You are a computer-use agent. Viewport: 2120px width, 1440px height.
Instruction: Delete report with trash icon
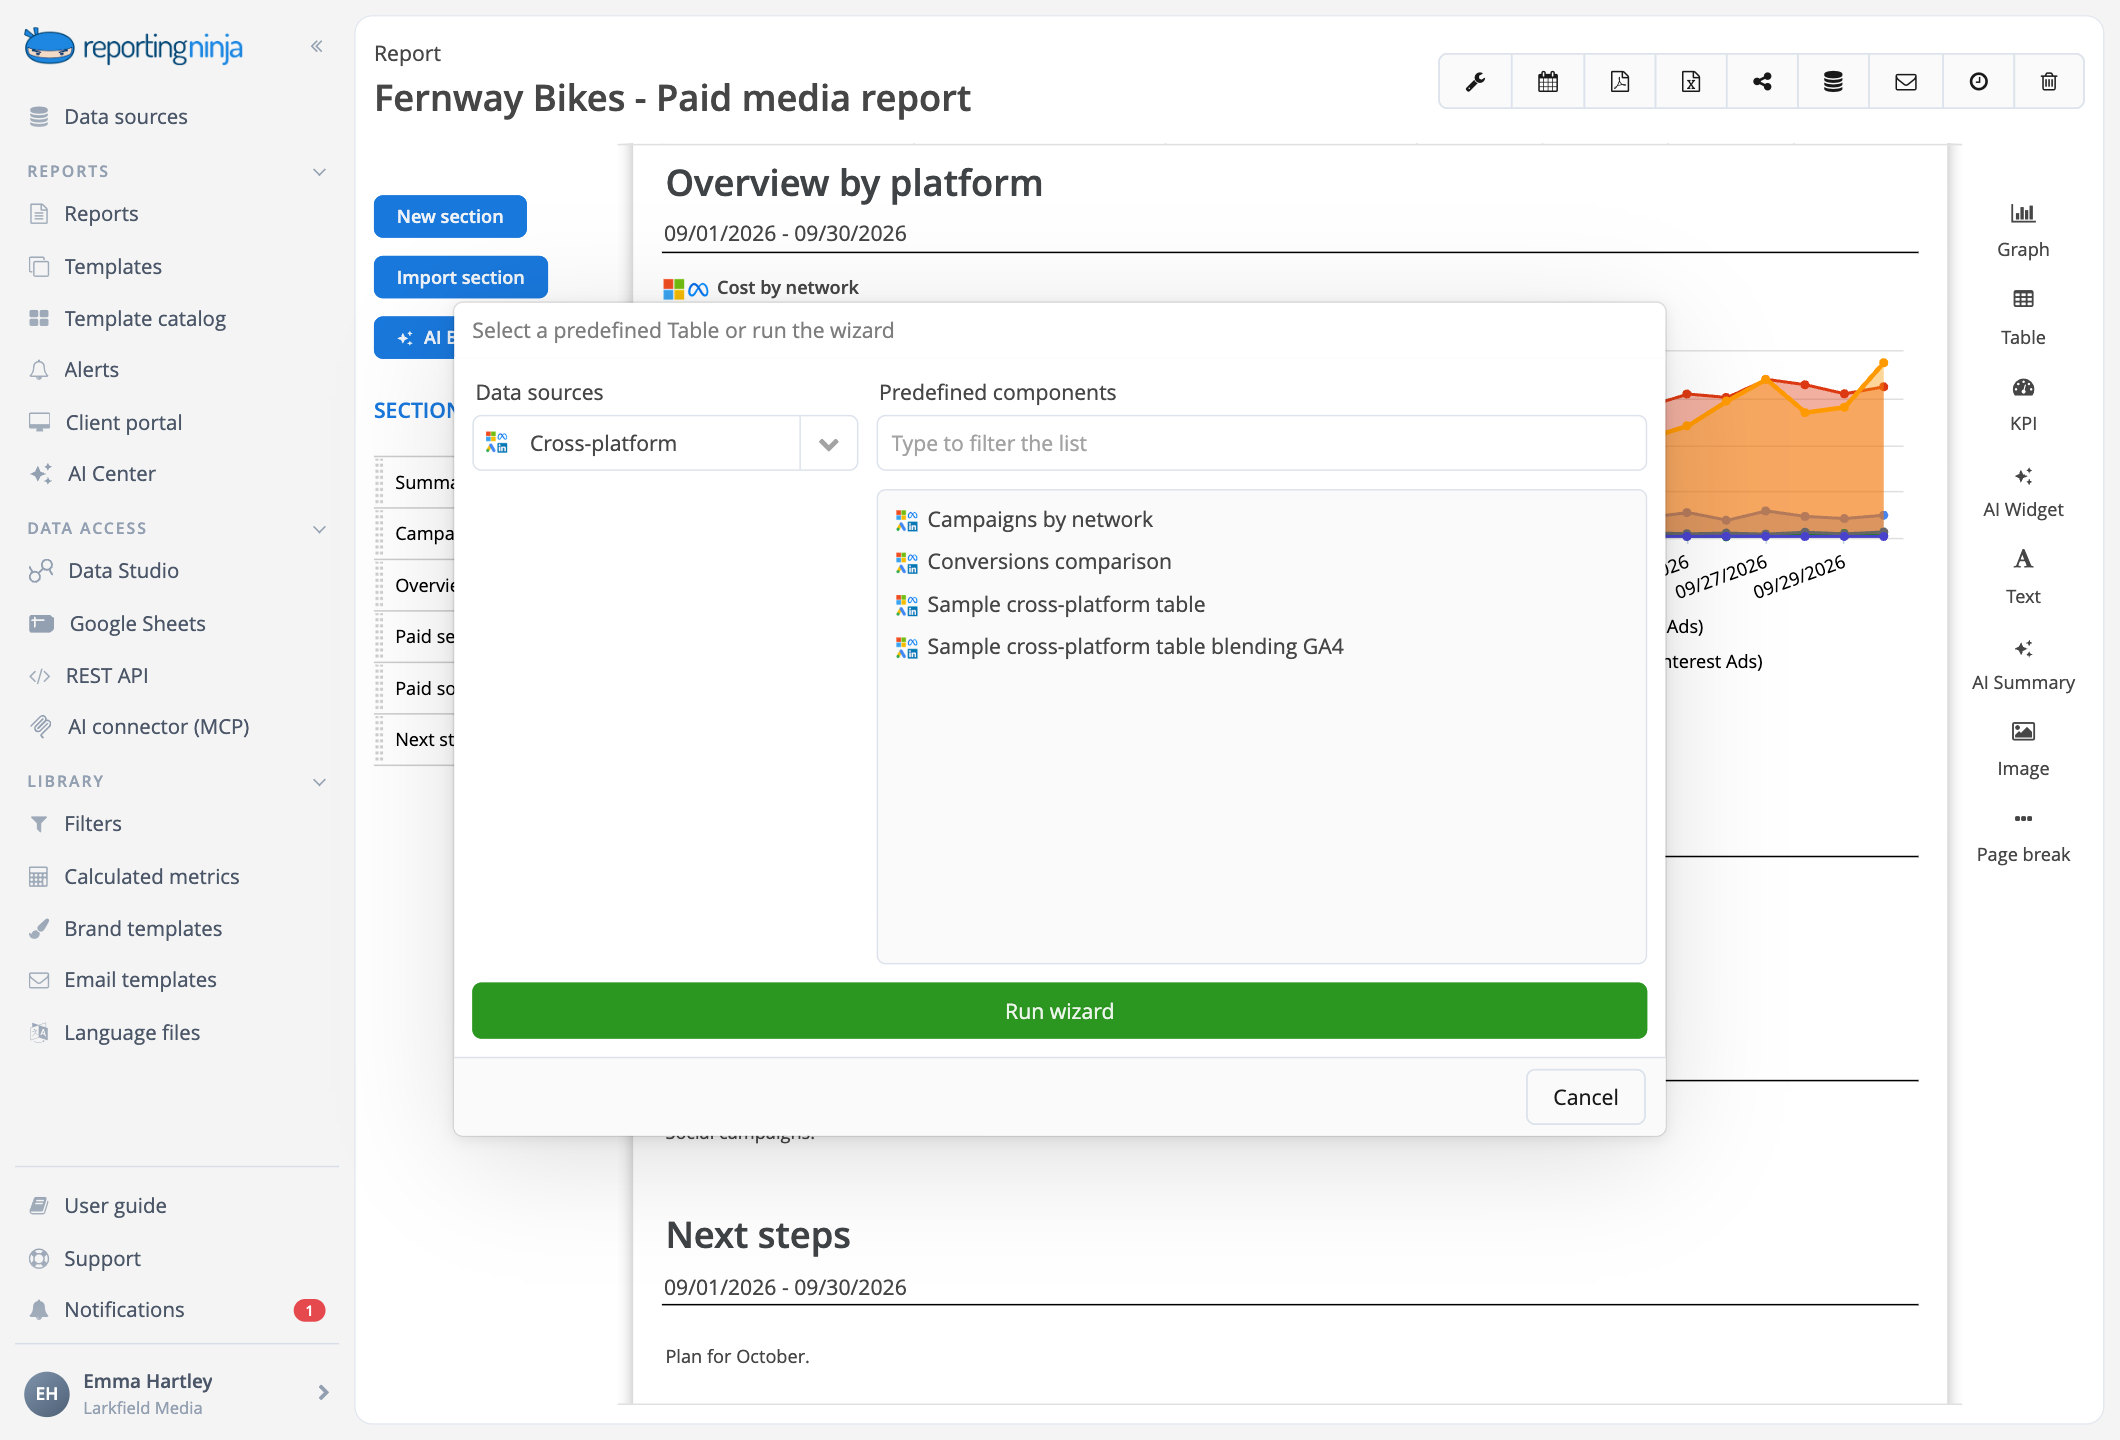pos(2048,82)
